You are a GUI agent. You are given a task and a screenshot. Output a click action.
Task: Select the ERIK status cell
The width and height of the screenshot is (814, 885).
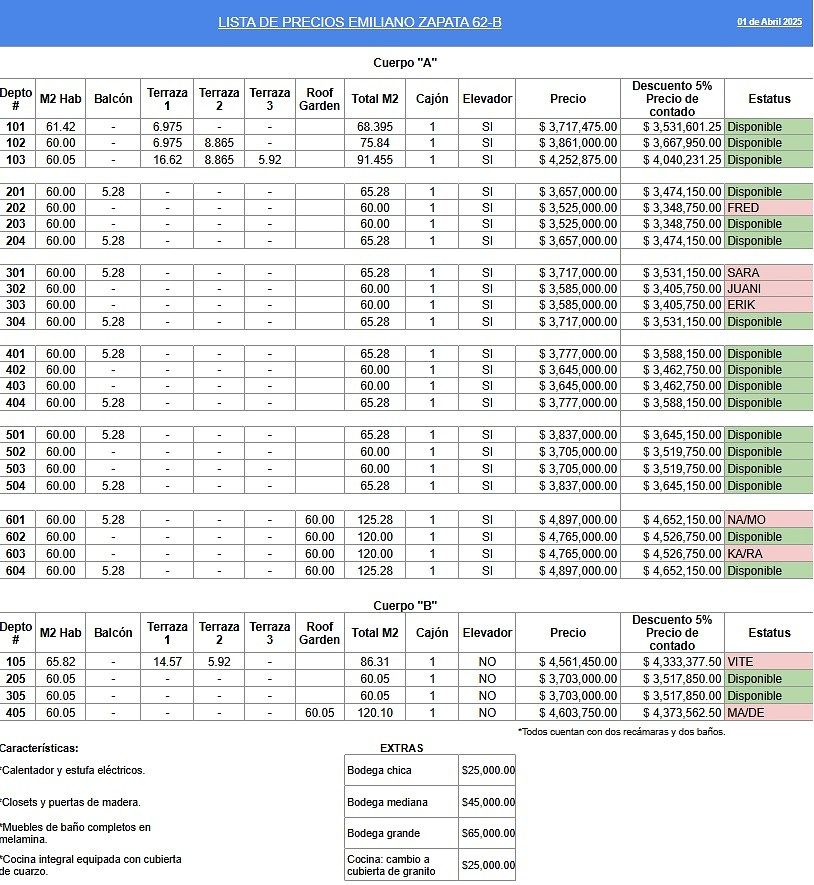(767, 305)
